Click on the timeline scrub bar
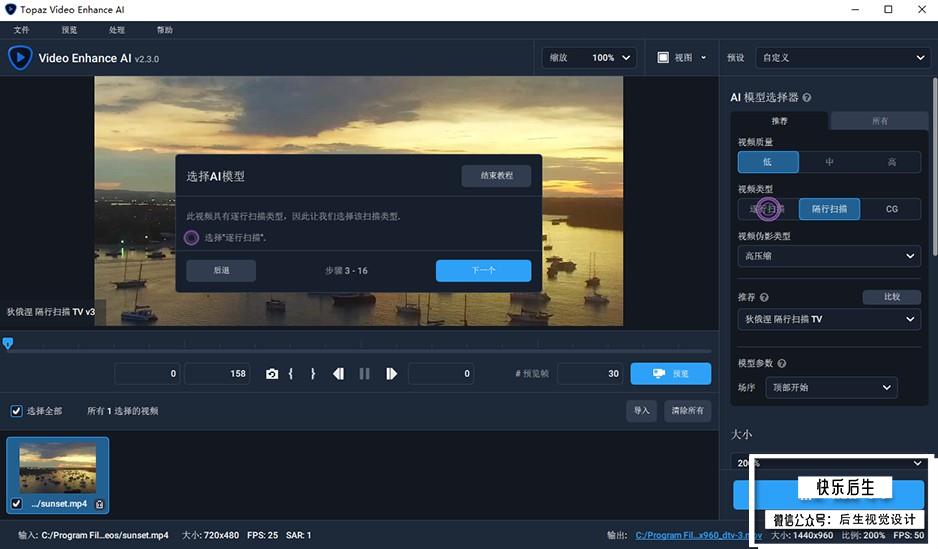The width and height of the screenshot is (938, 549). click(359, 351)
